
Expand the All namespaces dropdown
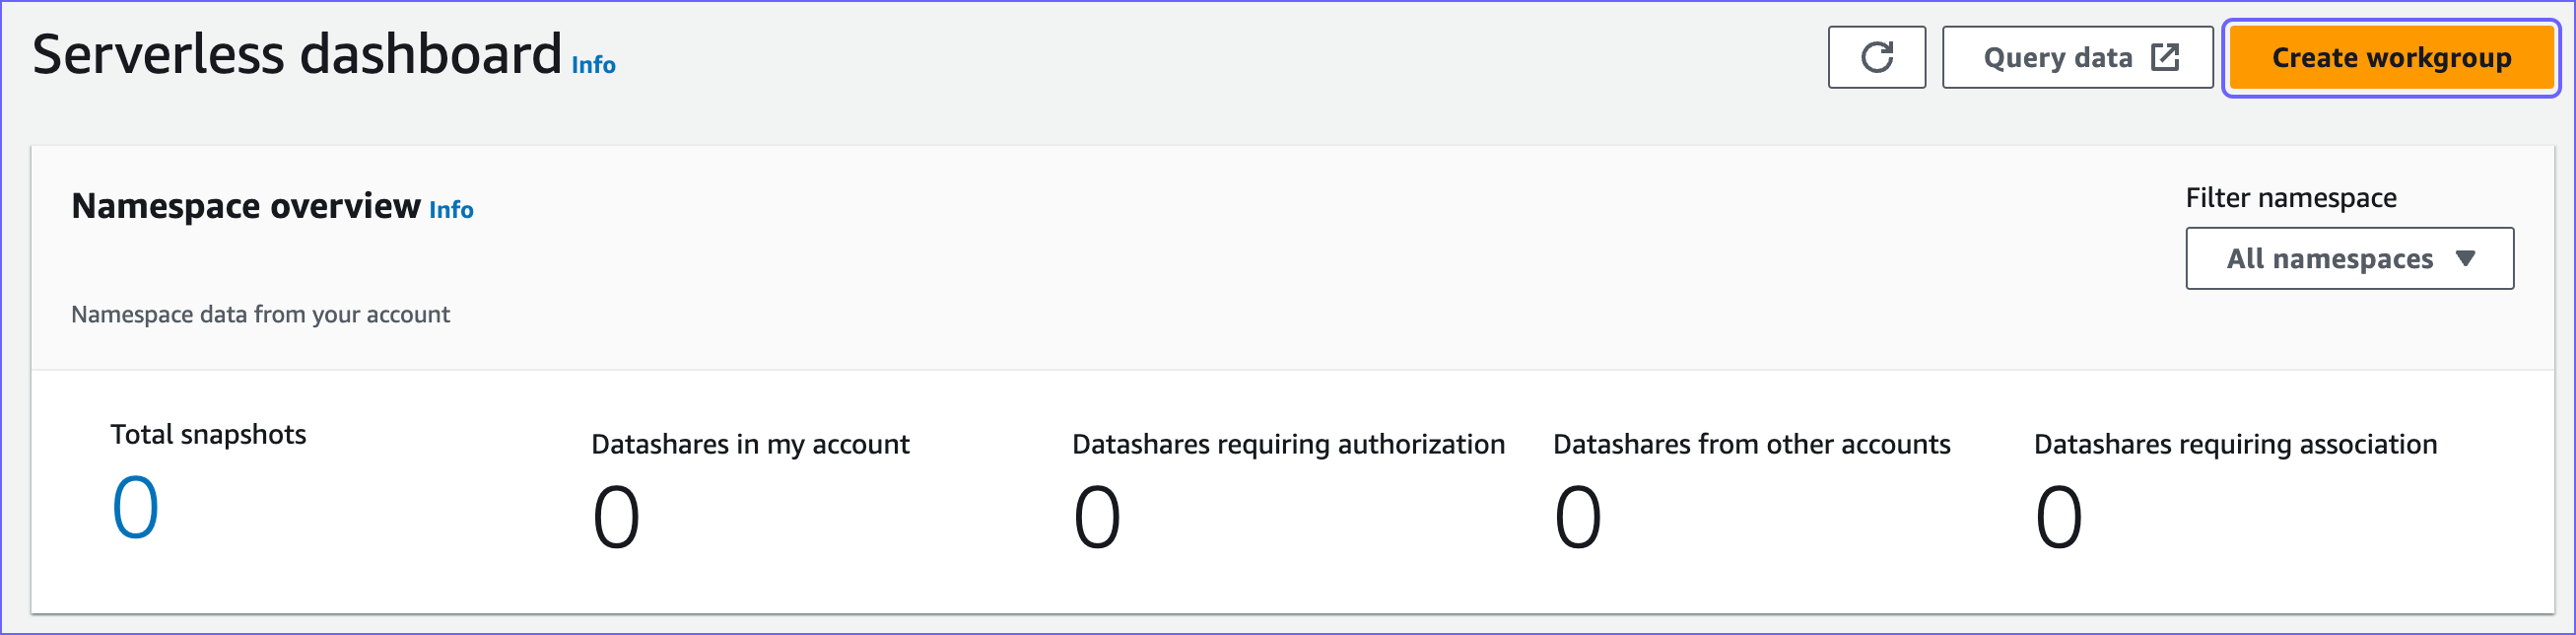[2349, 258]
